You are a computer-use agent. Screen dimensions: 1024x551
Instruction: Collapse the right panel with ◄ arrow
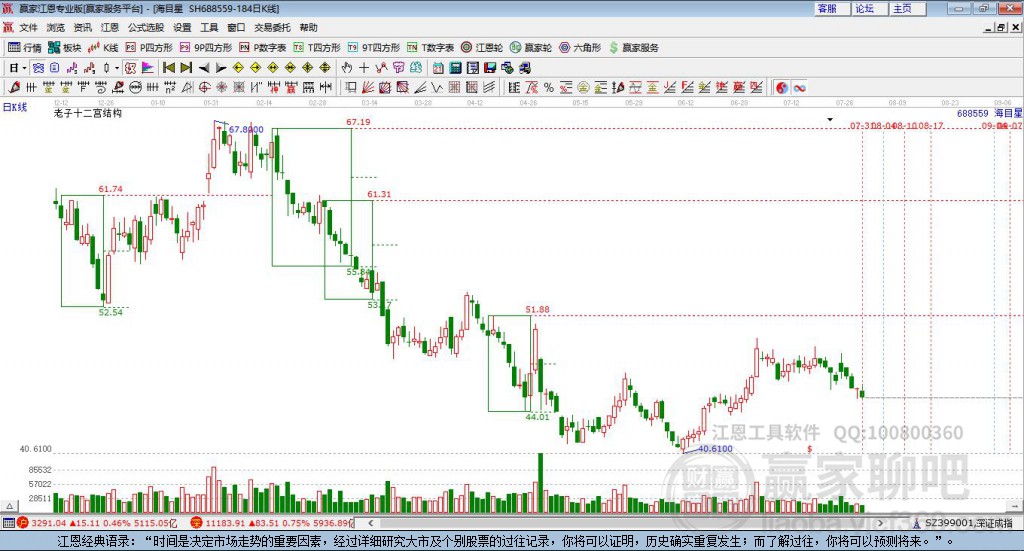pyautogui.click(x=1015, y=506)
